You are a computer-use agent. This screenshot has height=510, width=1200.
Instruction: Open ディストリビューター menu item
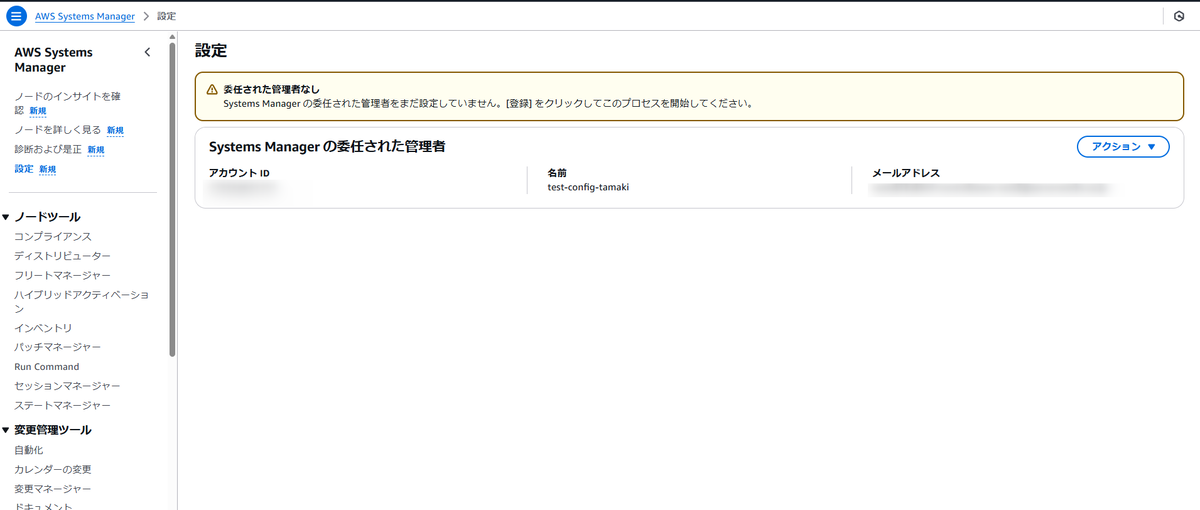(x=63, y=256)
